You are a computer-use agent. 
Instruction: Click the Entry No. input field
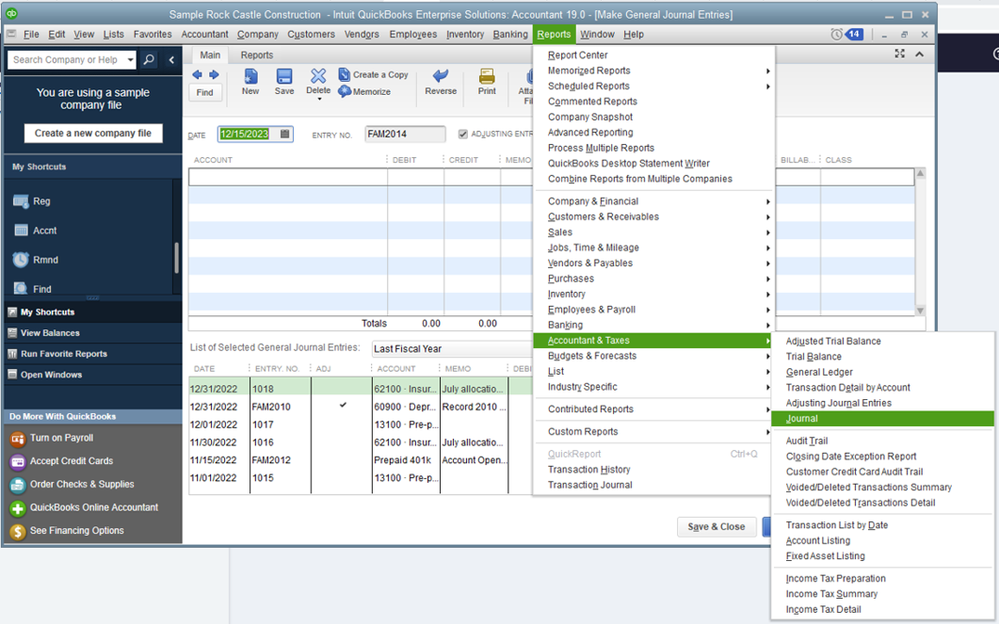405,134
